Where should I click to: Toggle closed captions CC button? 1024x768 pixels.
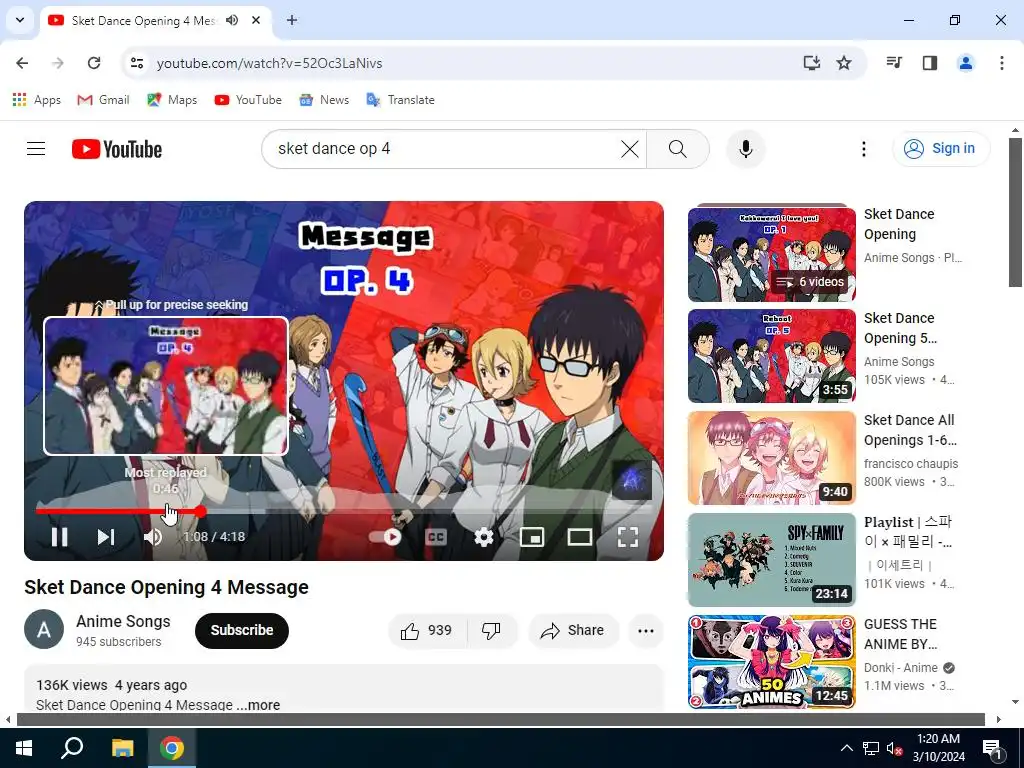tap(436, 537)
